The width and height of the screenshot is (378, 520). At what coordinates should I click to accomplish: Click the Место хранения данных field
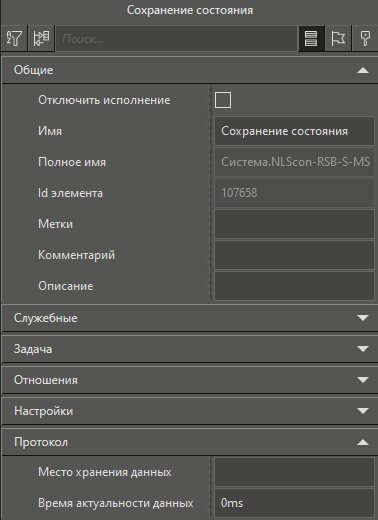[x=294, y=472]
